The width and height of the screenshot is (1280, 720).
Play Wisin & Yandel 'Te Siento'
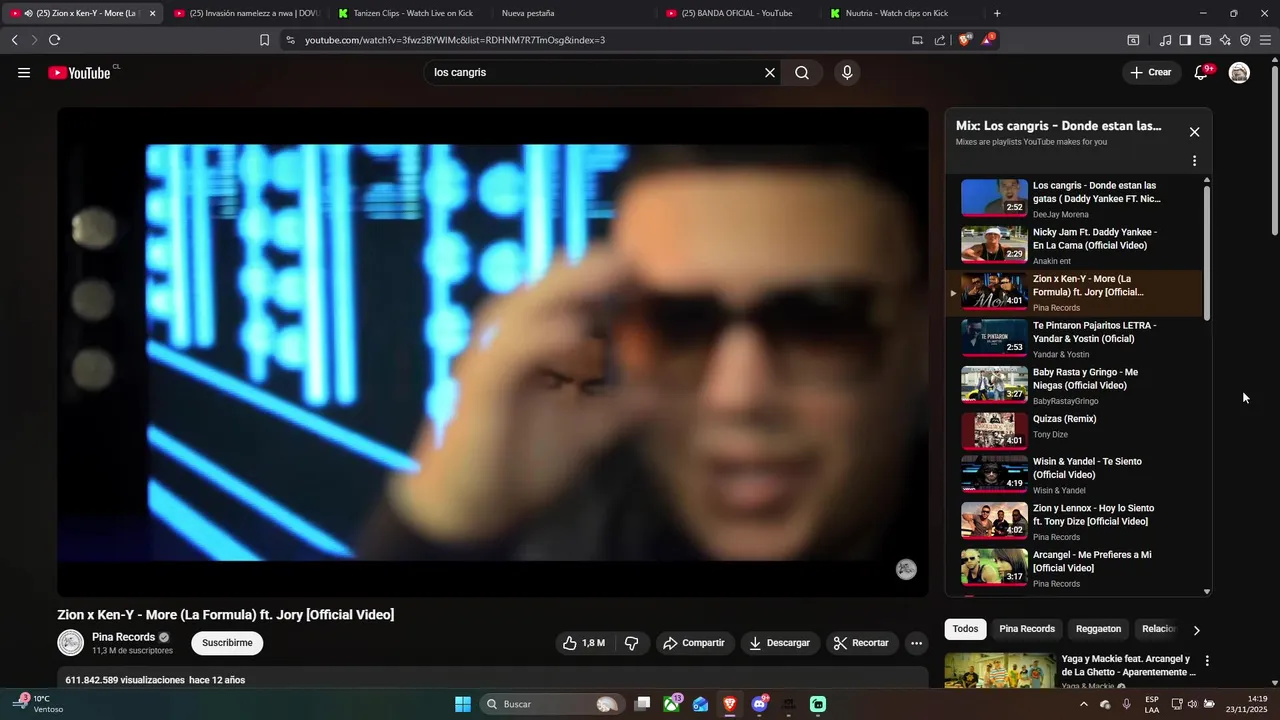pyautogui.click(x=1075, y=476)
